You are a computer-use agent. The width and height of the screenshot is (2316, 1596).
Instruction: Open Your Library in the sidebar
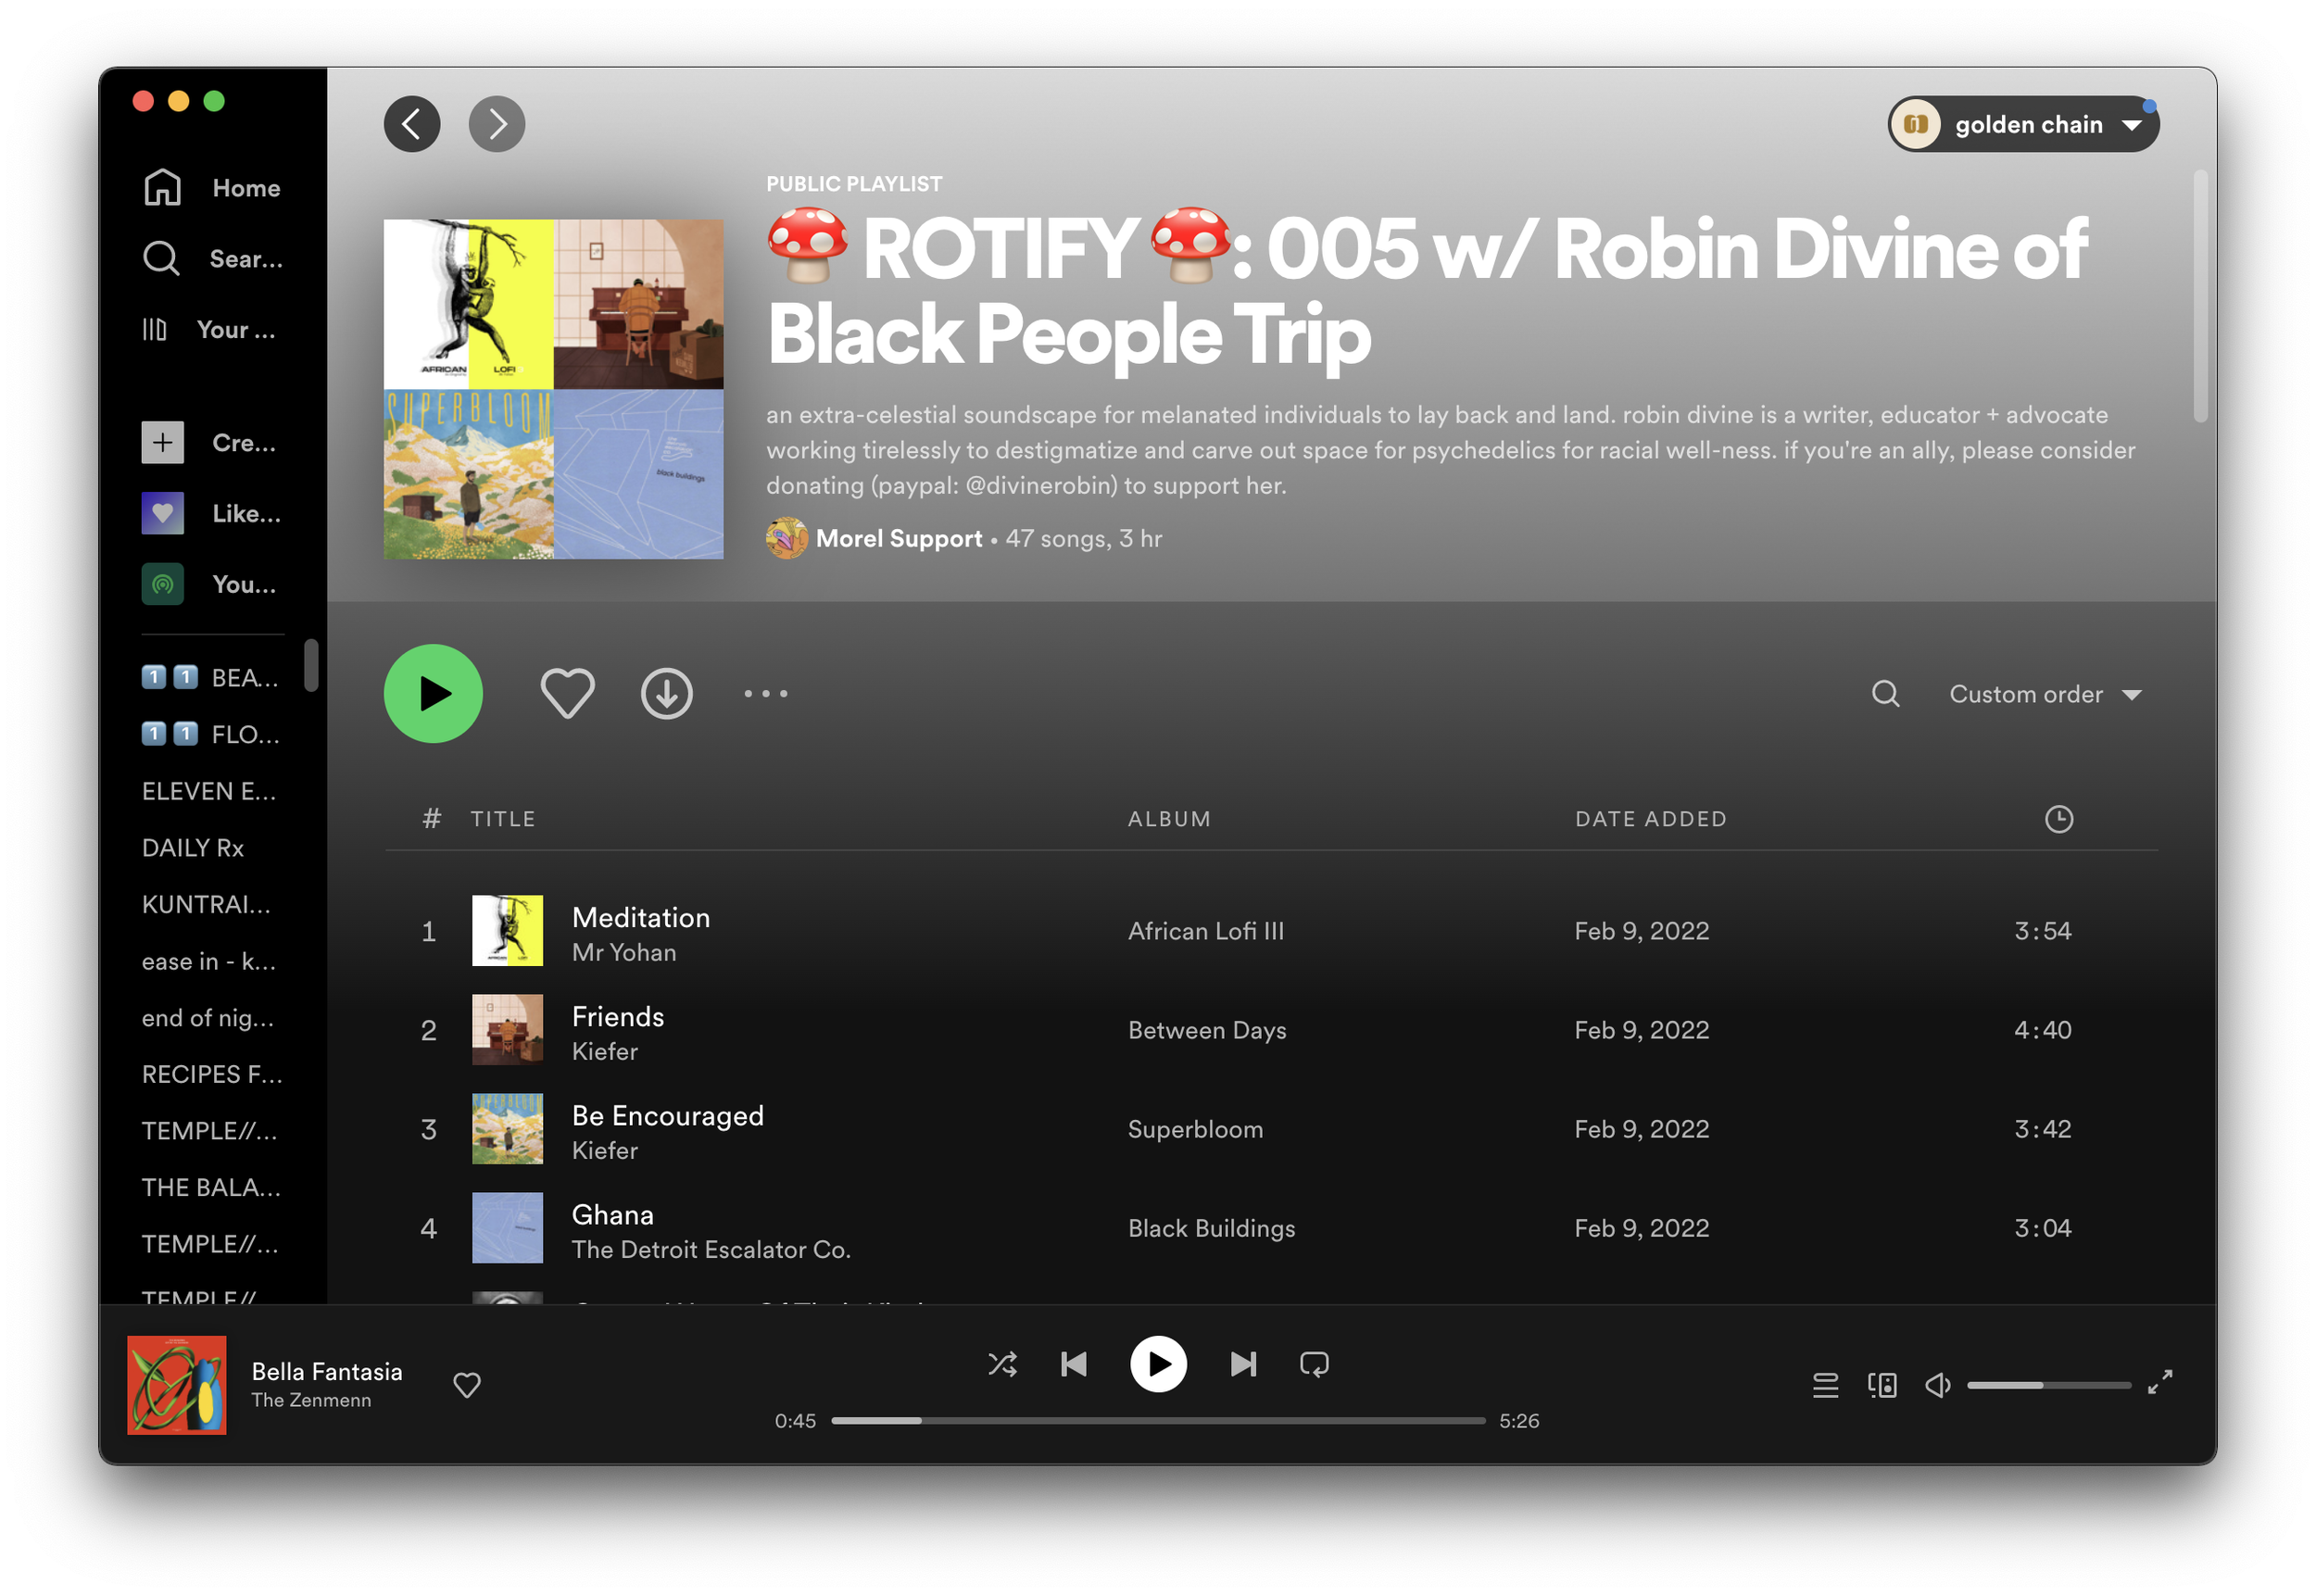point(208,329)
